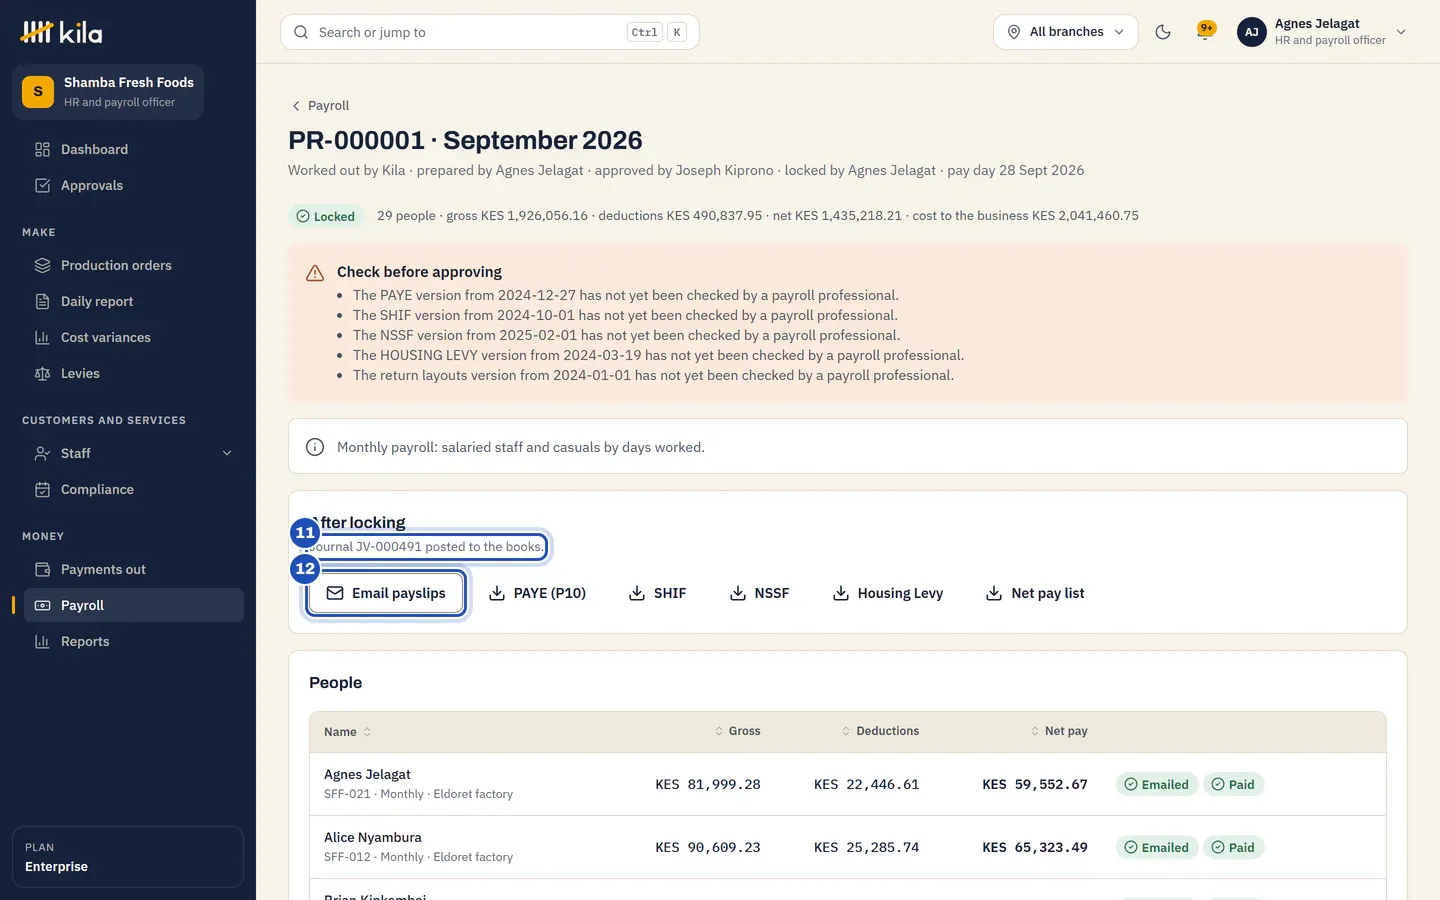Click net pay KES 59,552.67
Image resolution: width=1440 pixels, height=900 pixels.
coord(1035,784)
